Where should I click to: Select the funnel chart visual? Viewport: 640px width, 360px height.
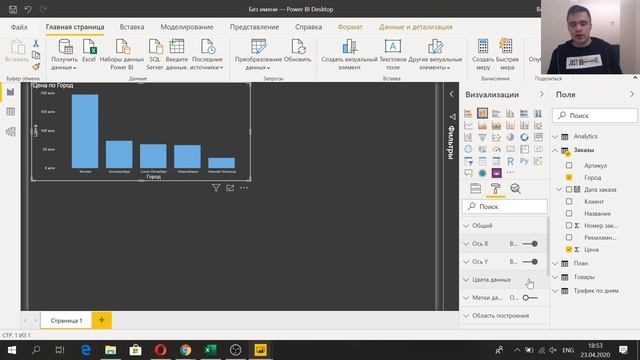482,137
